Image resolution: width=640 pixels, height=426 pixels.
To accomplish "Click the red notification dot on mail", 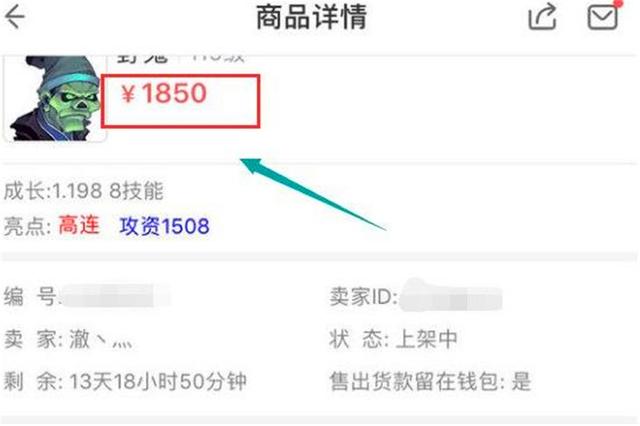I will pyautogui.click(x=619, y=4).
